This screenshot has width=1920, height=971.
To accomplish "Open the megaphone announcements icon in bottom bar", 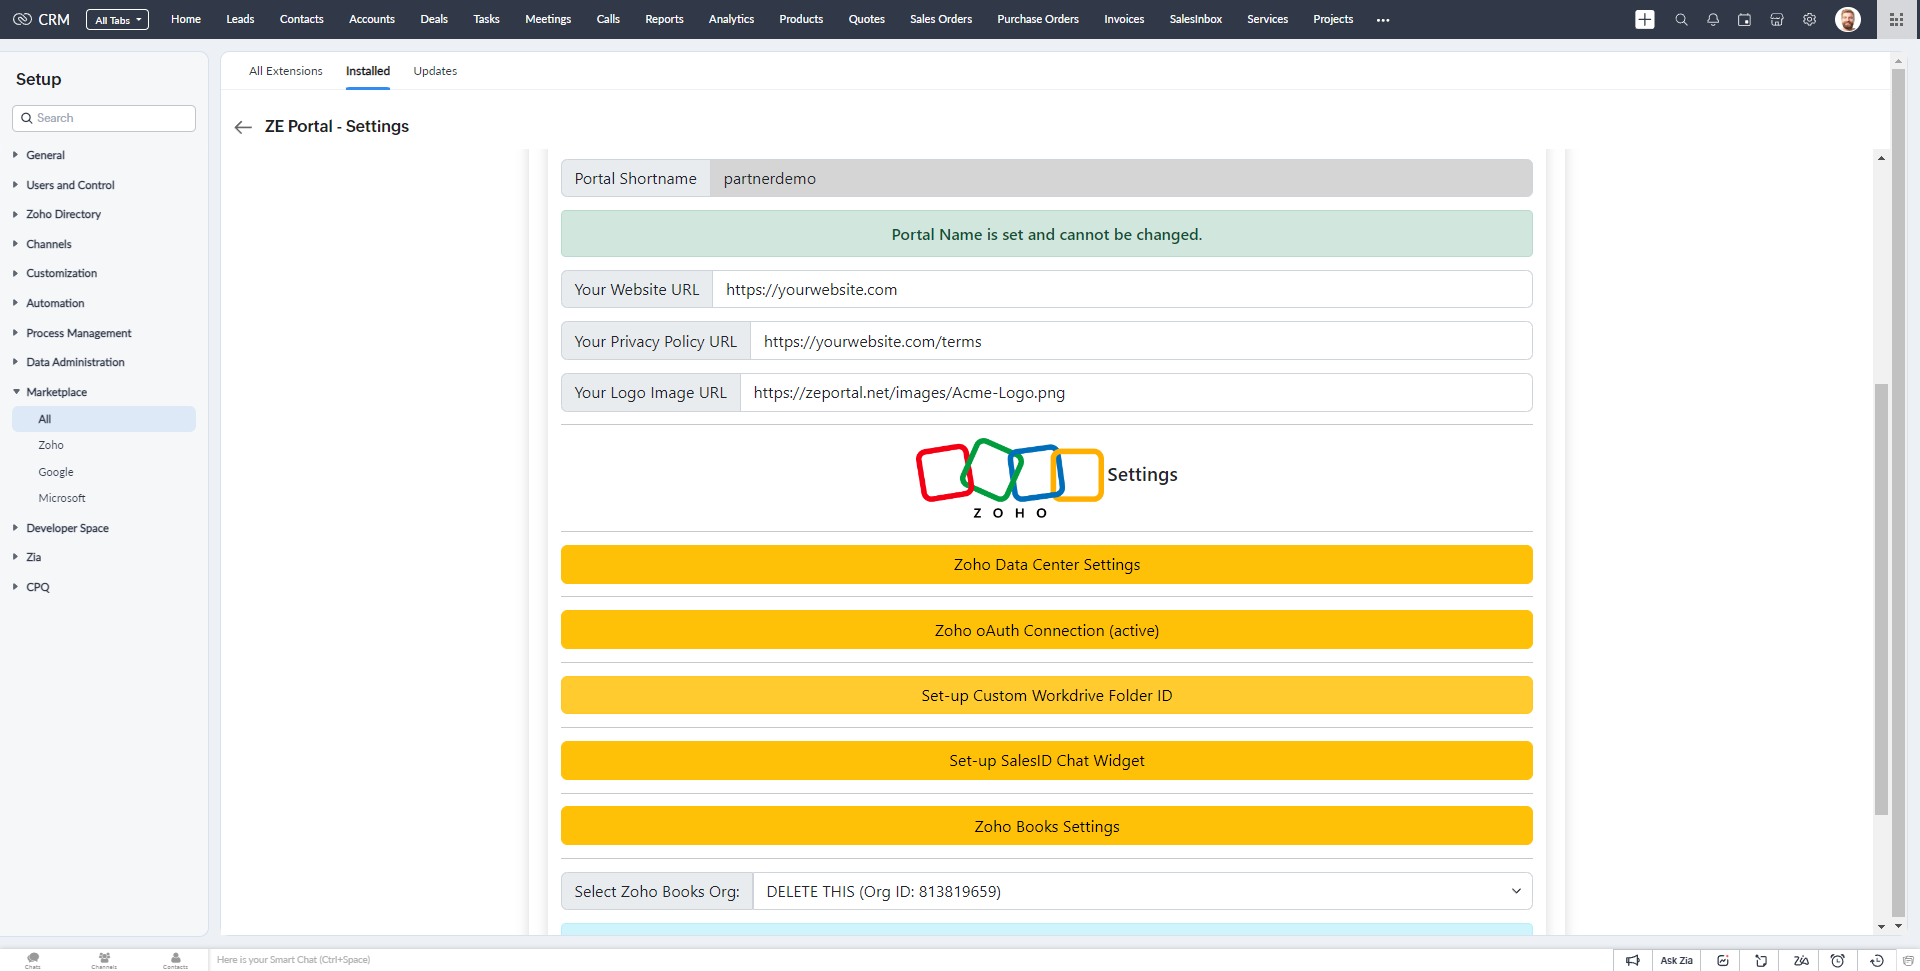I will pos(1633,960).
